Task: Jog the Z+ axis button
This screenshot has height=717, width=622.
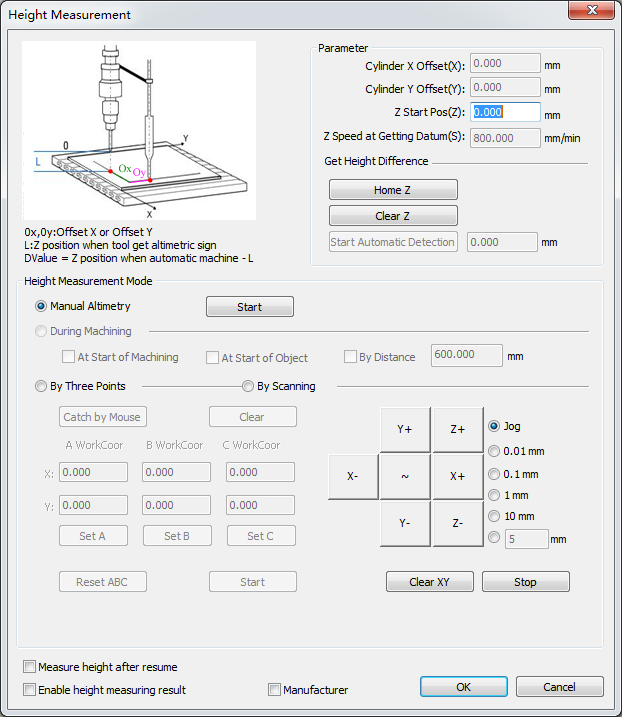Action: coord(458,429)
